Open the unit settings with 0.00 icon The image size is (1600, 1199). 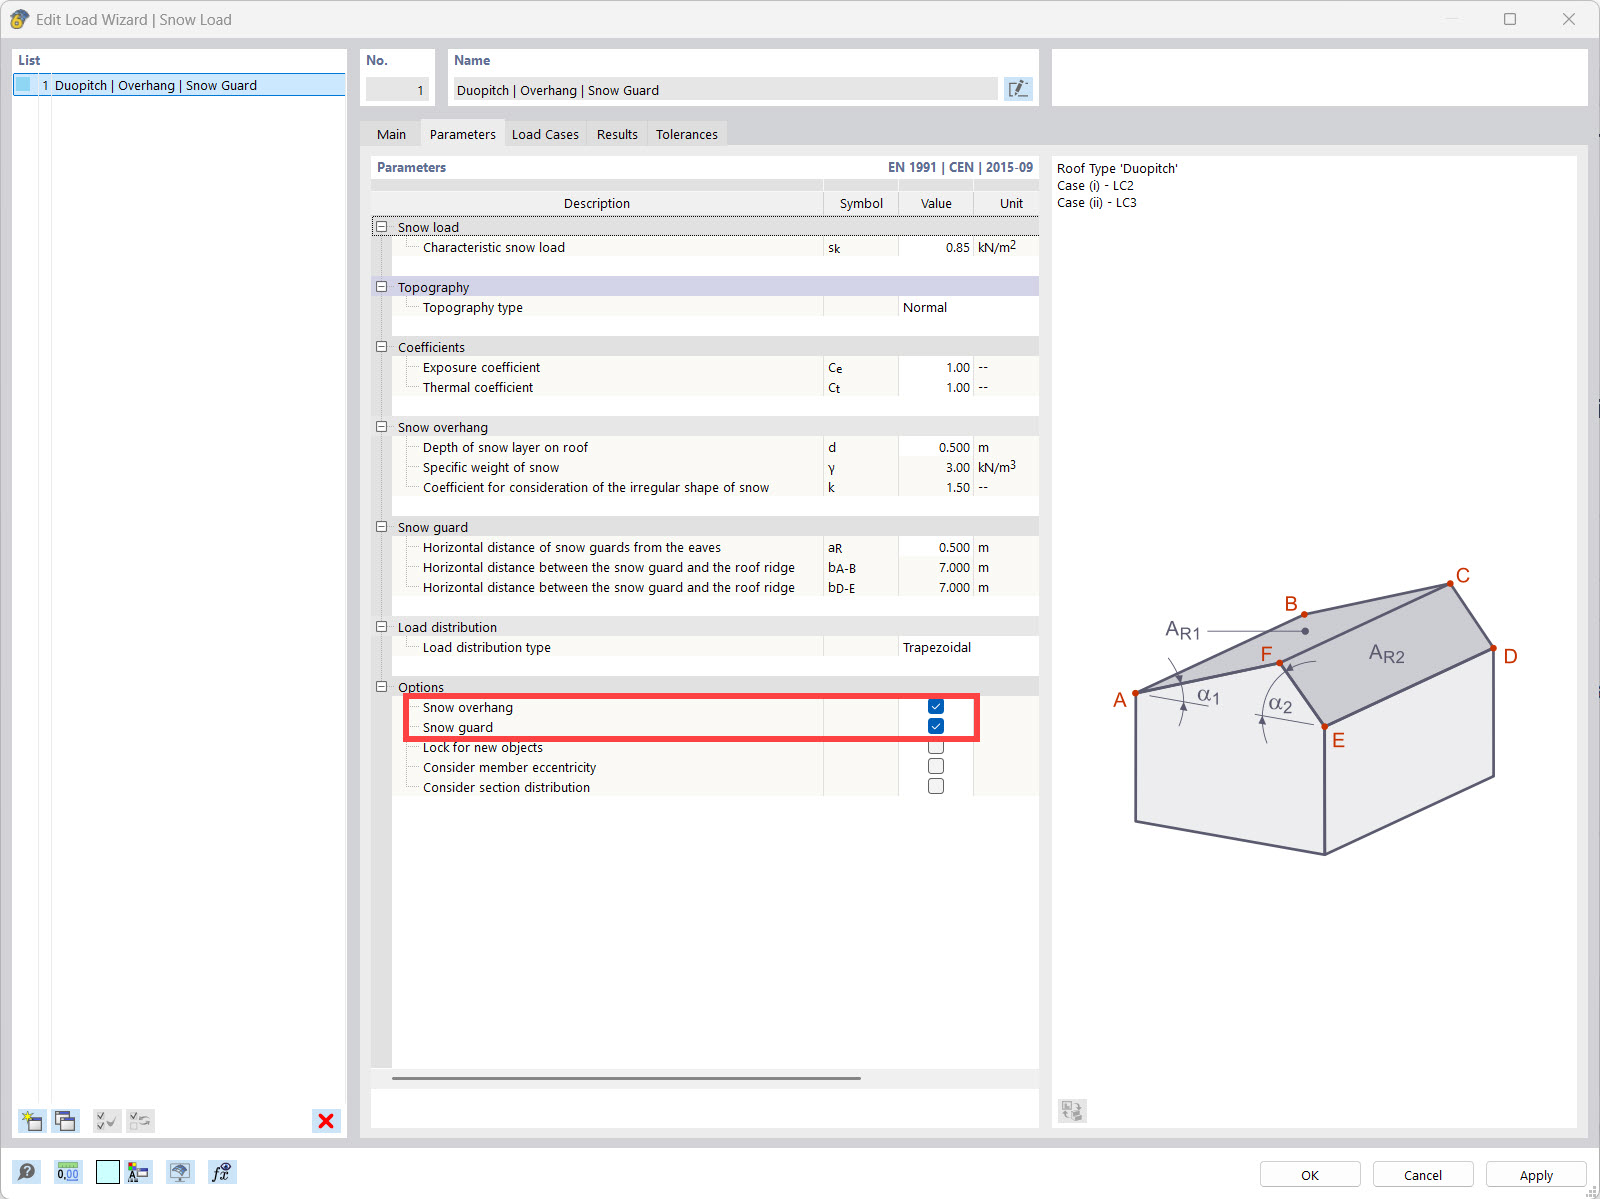(x=66, y=1172)
